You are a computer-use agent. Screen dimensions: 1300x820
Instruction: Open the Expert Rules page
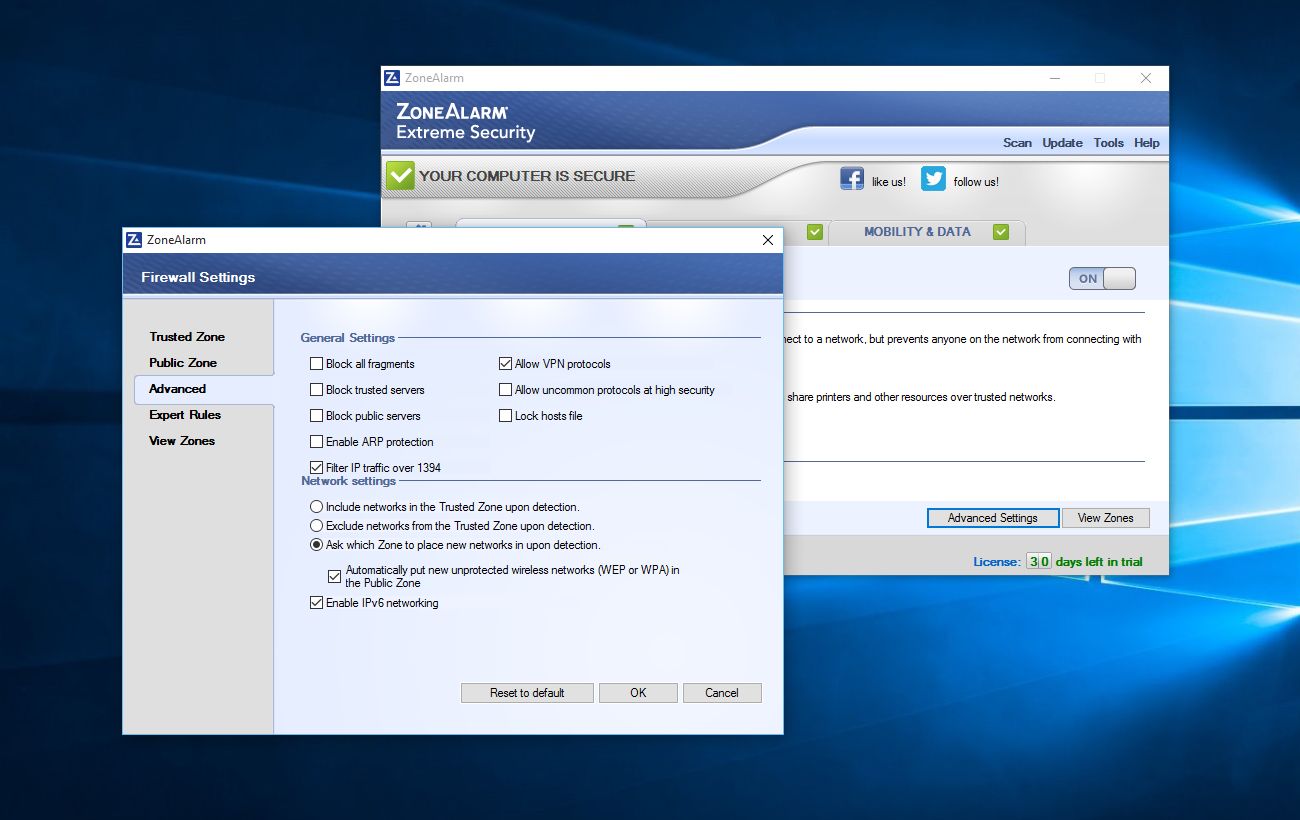185,415
